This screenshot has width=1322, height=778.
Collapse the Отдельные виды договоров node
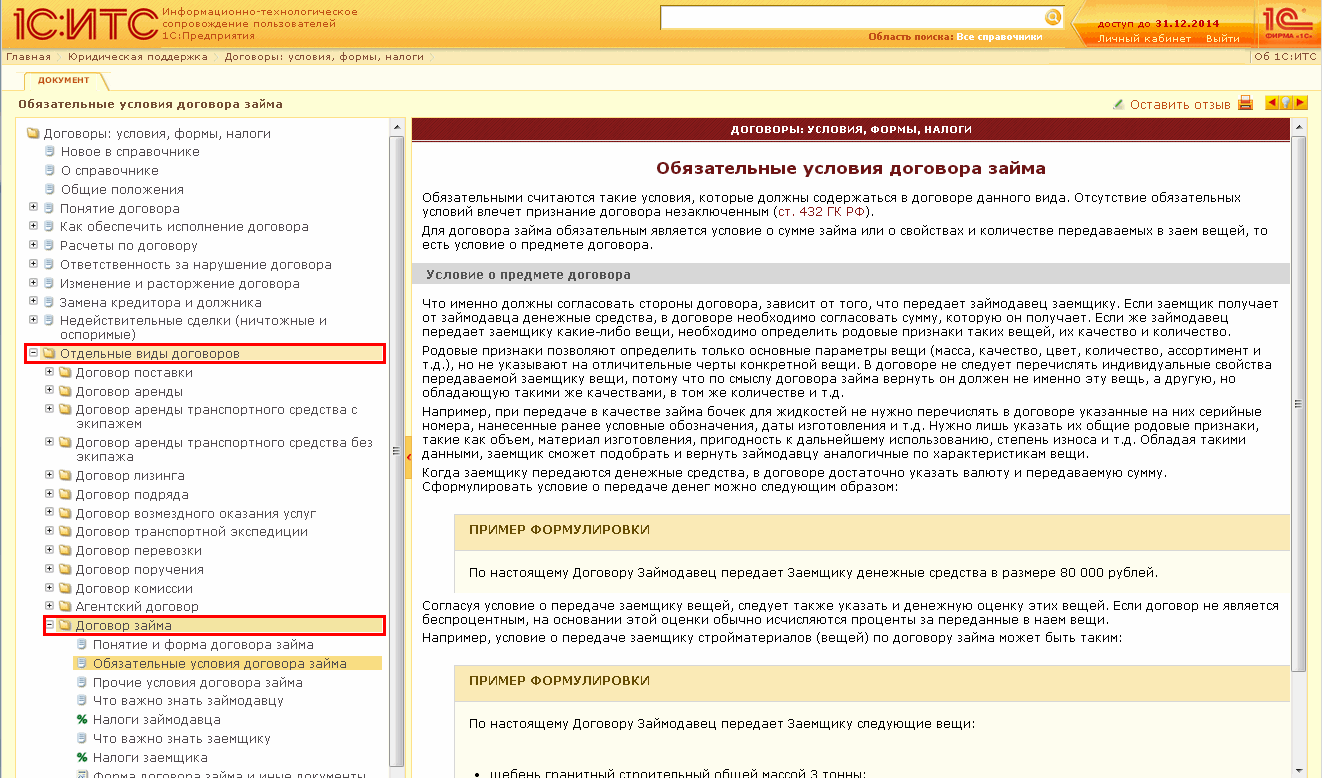coord(33,353)
